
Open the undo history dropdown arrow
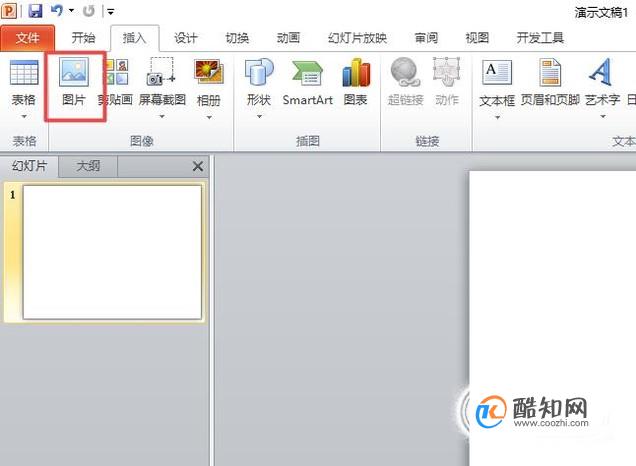(71, 11)
